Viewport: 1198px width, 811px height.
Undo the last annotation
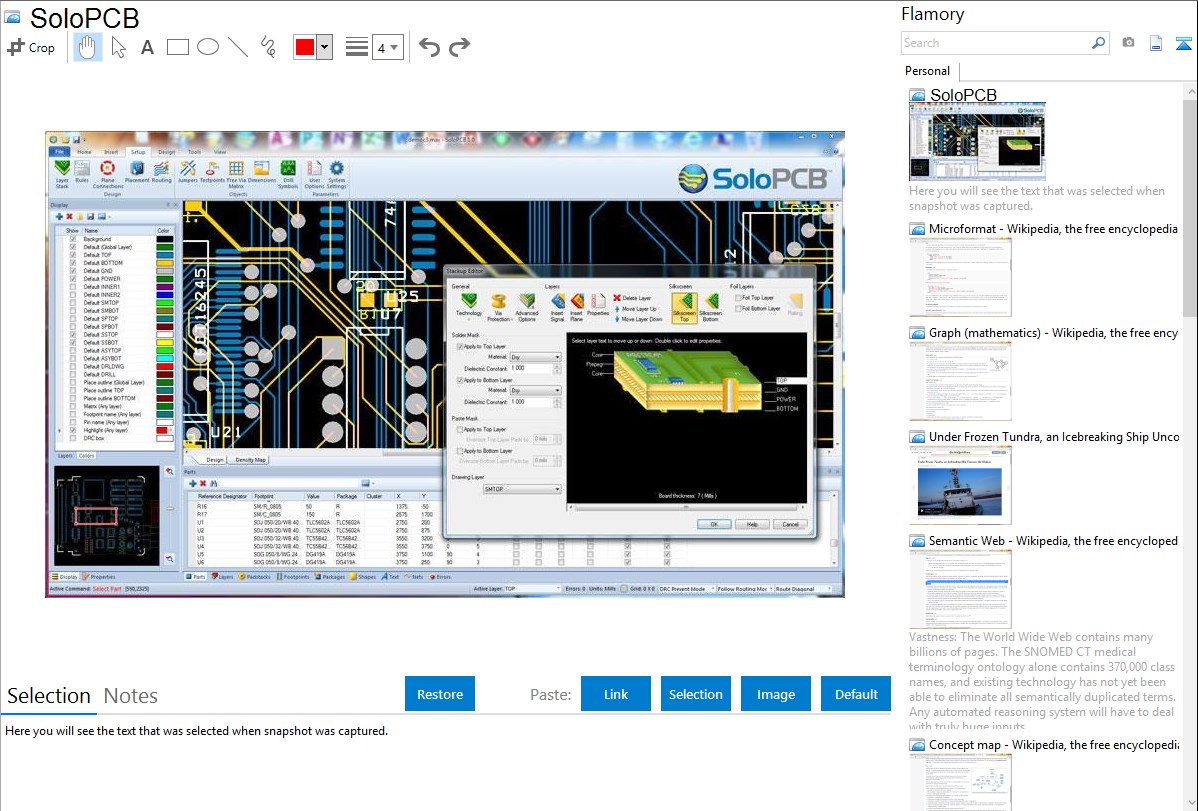point(429,47)
